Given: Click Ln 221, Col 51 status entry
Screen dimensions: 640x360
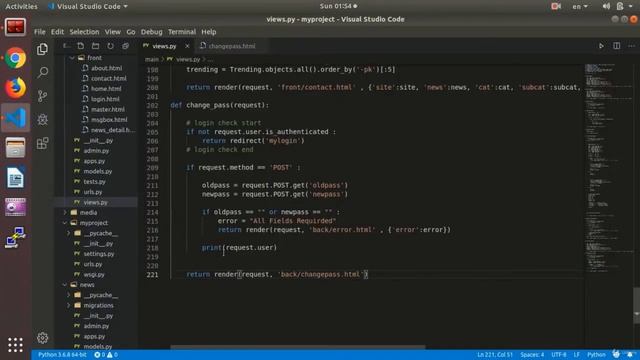Looking at the screenshot, I should tap(495, 355).
